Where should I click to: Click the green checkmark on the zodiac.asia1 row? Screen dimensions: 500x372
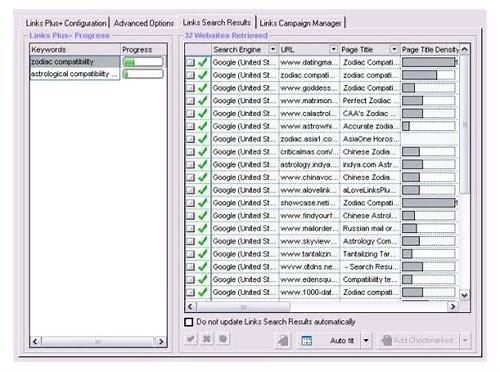[202, 139]
